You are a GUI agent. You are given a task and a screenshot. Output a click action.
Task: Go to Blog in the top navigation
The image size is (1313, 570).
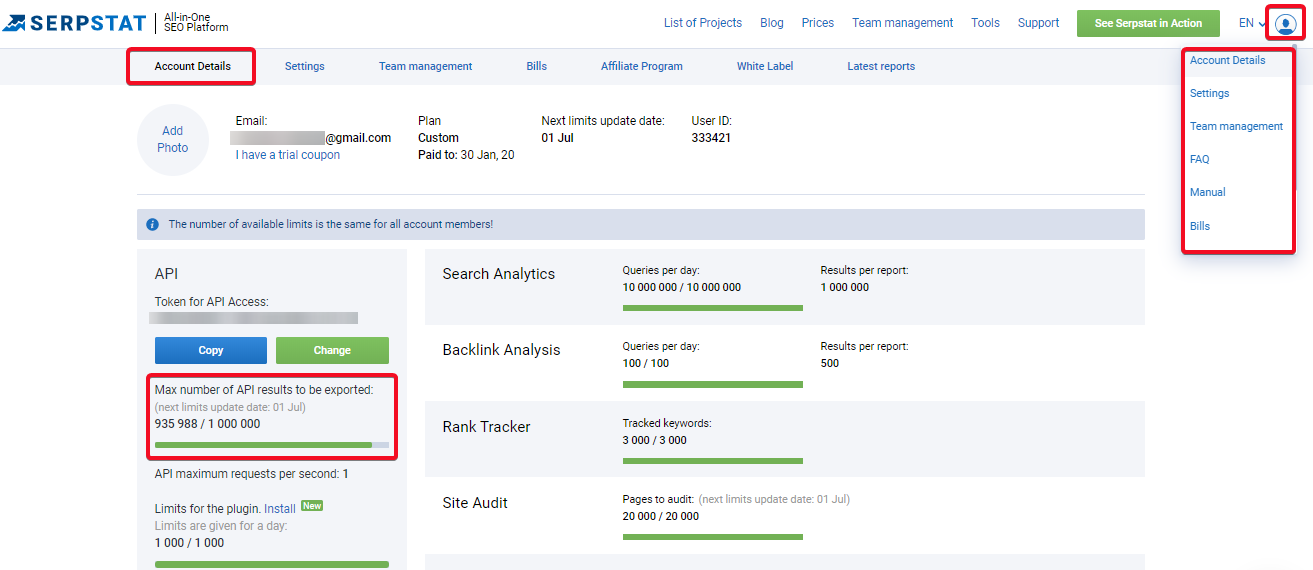pos(772,23)
